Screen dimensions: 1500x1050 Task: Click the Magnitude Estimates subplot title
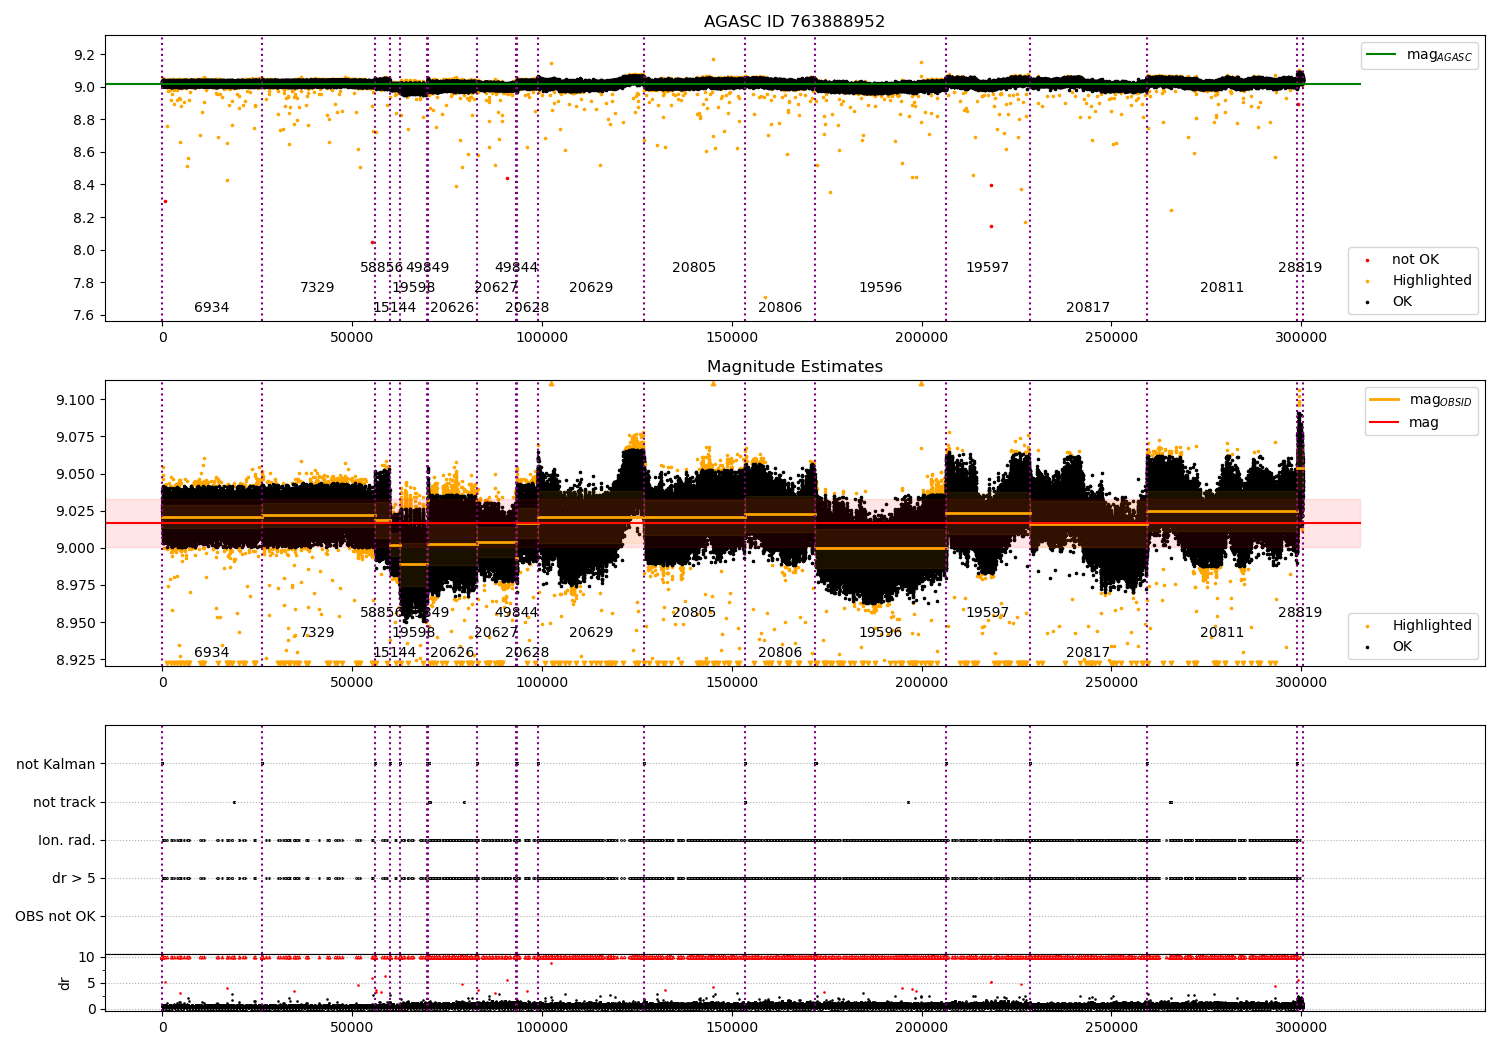tap(794, 367)
